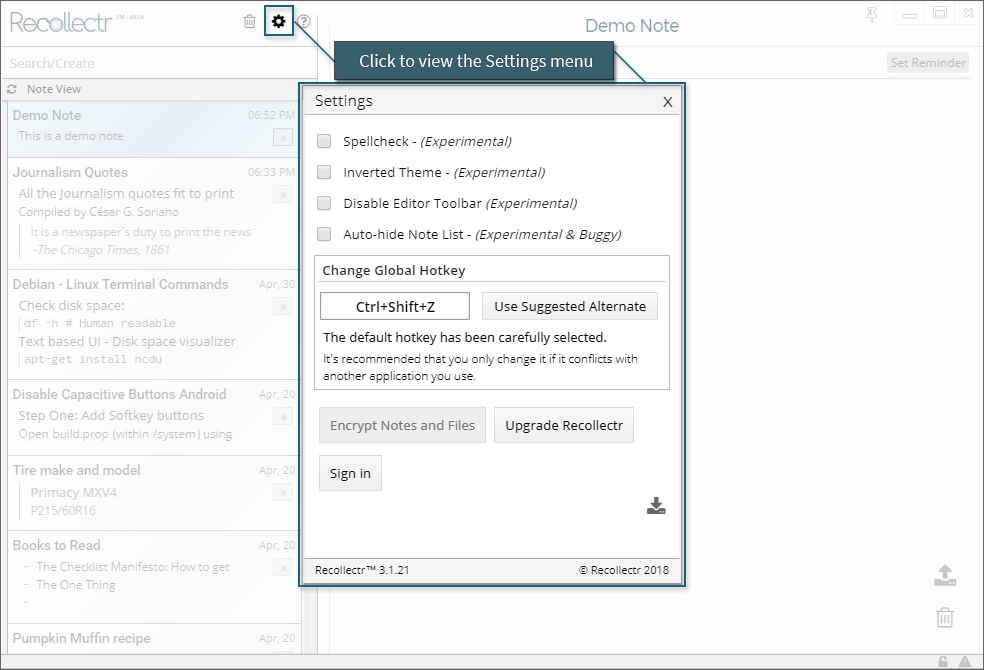Delete the Debian Linux Terminal Commands note
This screenshot has height=670, width=984.
click(283, 307)
